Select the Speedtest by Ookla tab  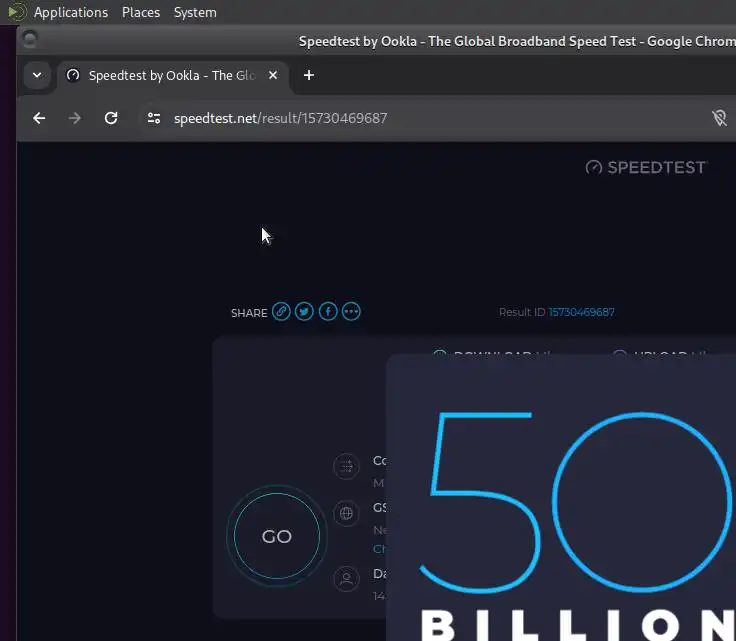[x=172, y=75]
